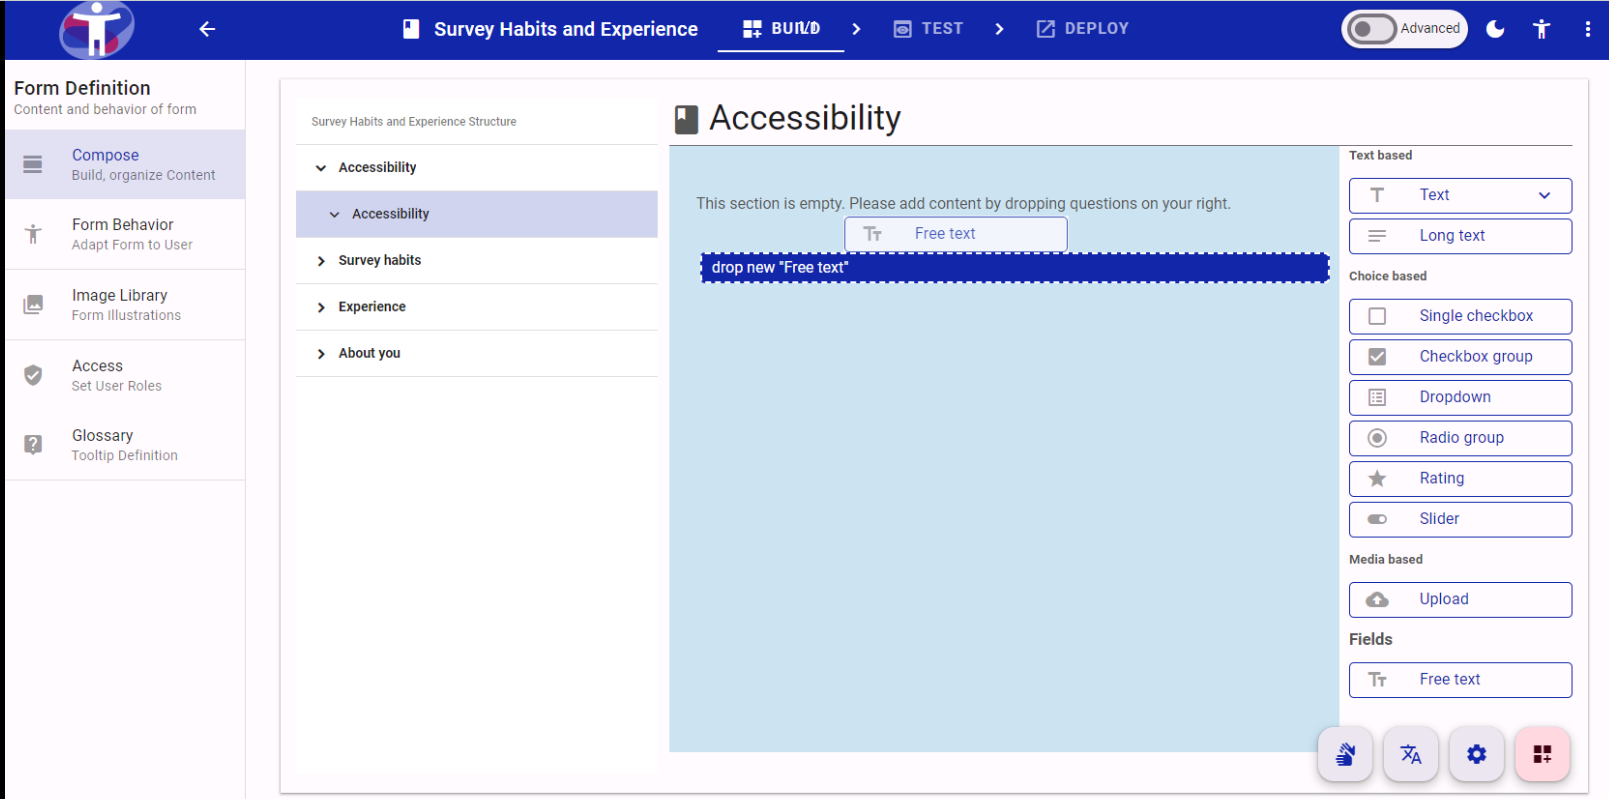Toggle the Advanced mode switch
The width and height of the screenshot is (1609, 799).
[x=1371, y=29]
